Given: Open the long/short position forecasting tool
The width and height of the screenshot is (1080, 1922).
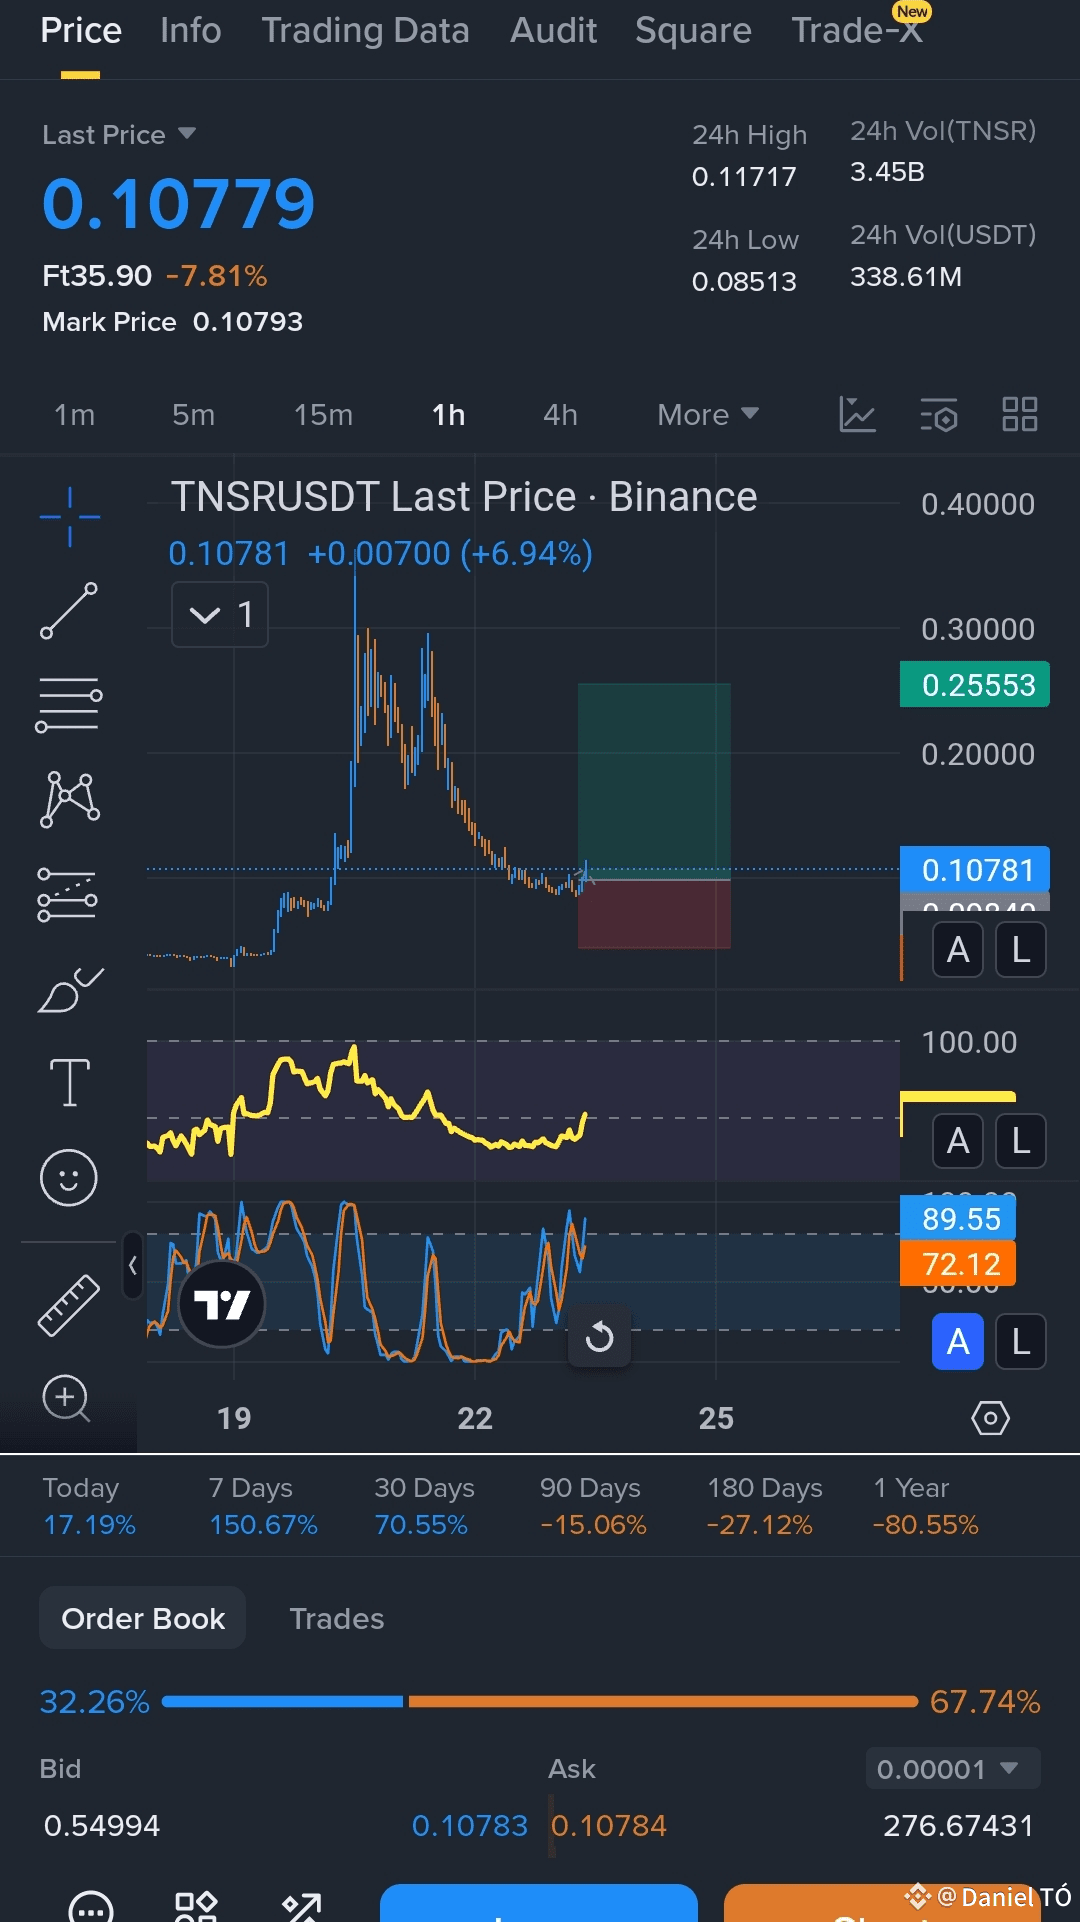Looking at the screenshot, I should tap(67, 893).
